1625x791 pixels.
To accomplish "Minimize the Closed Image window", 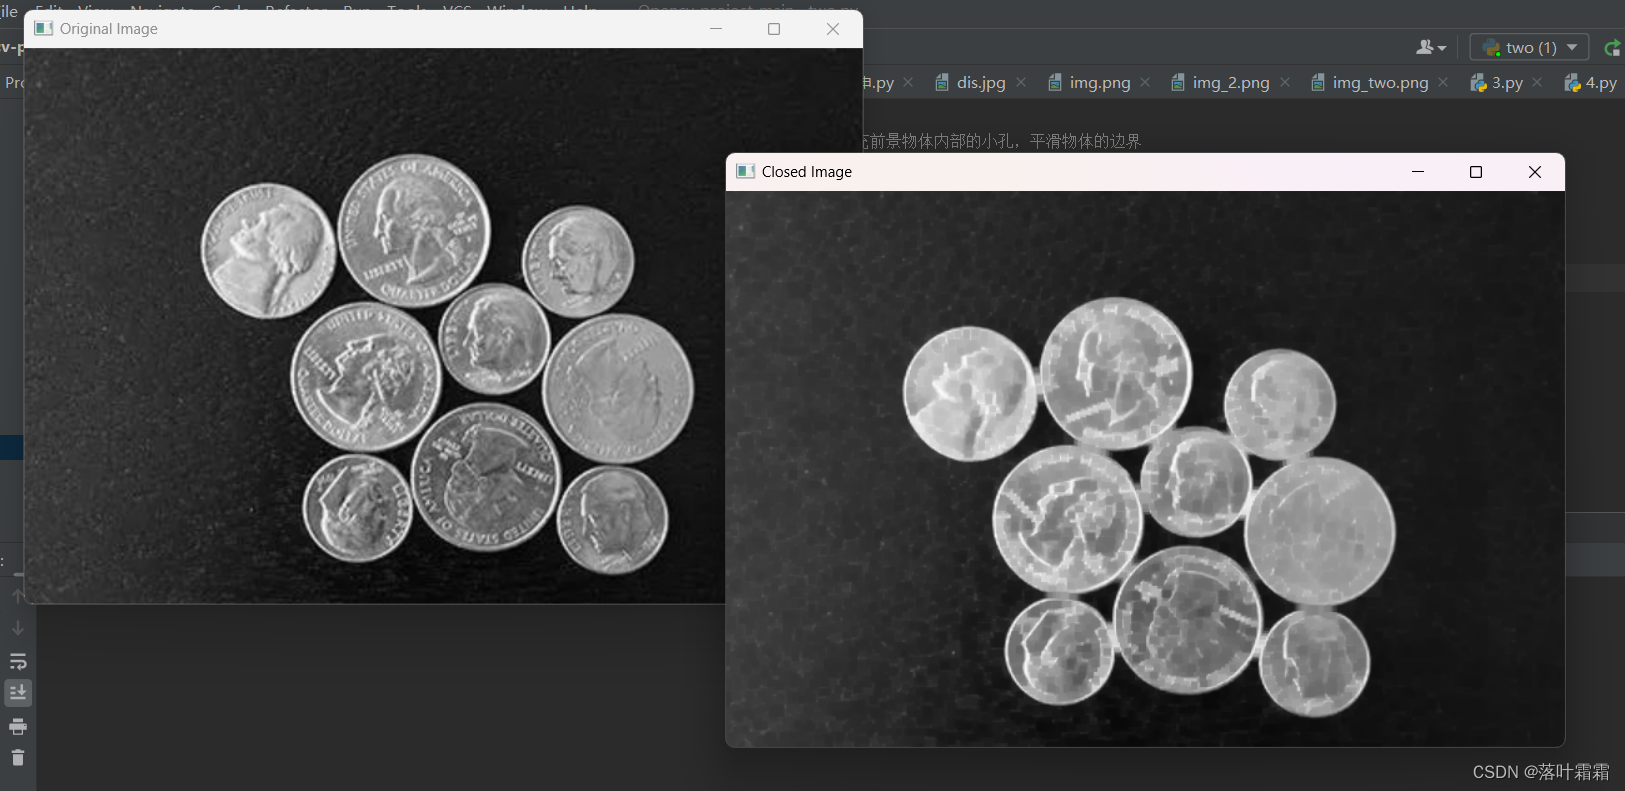I will (1418, 172).
